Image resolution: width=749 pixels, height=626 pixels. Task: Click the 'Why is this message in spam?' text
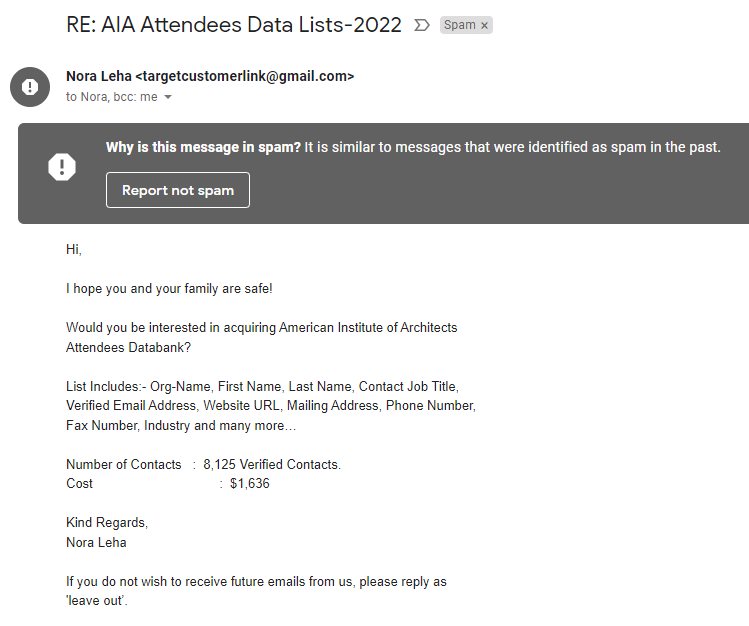(x=203, y=147)
